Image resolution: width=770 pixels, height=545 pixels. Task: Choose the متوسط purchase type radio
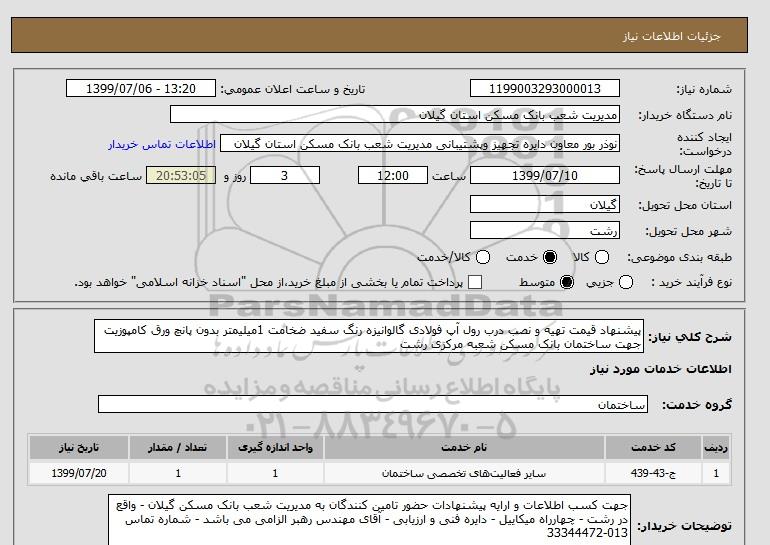click(x=567, y=282)
